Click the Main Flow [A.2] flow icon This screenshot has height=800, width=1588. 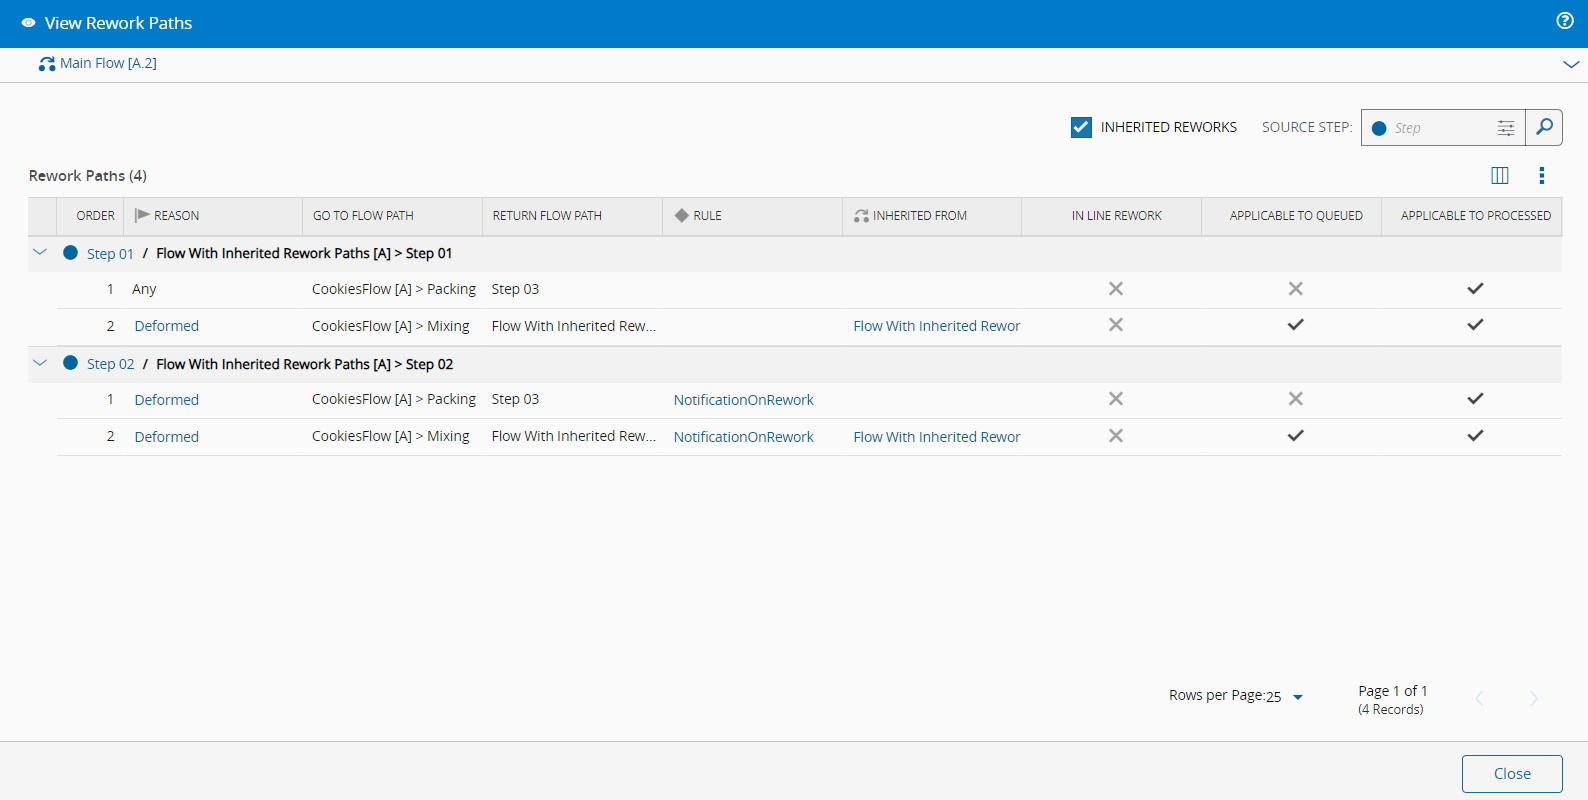pyautogui.click(x=46, y=64)
